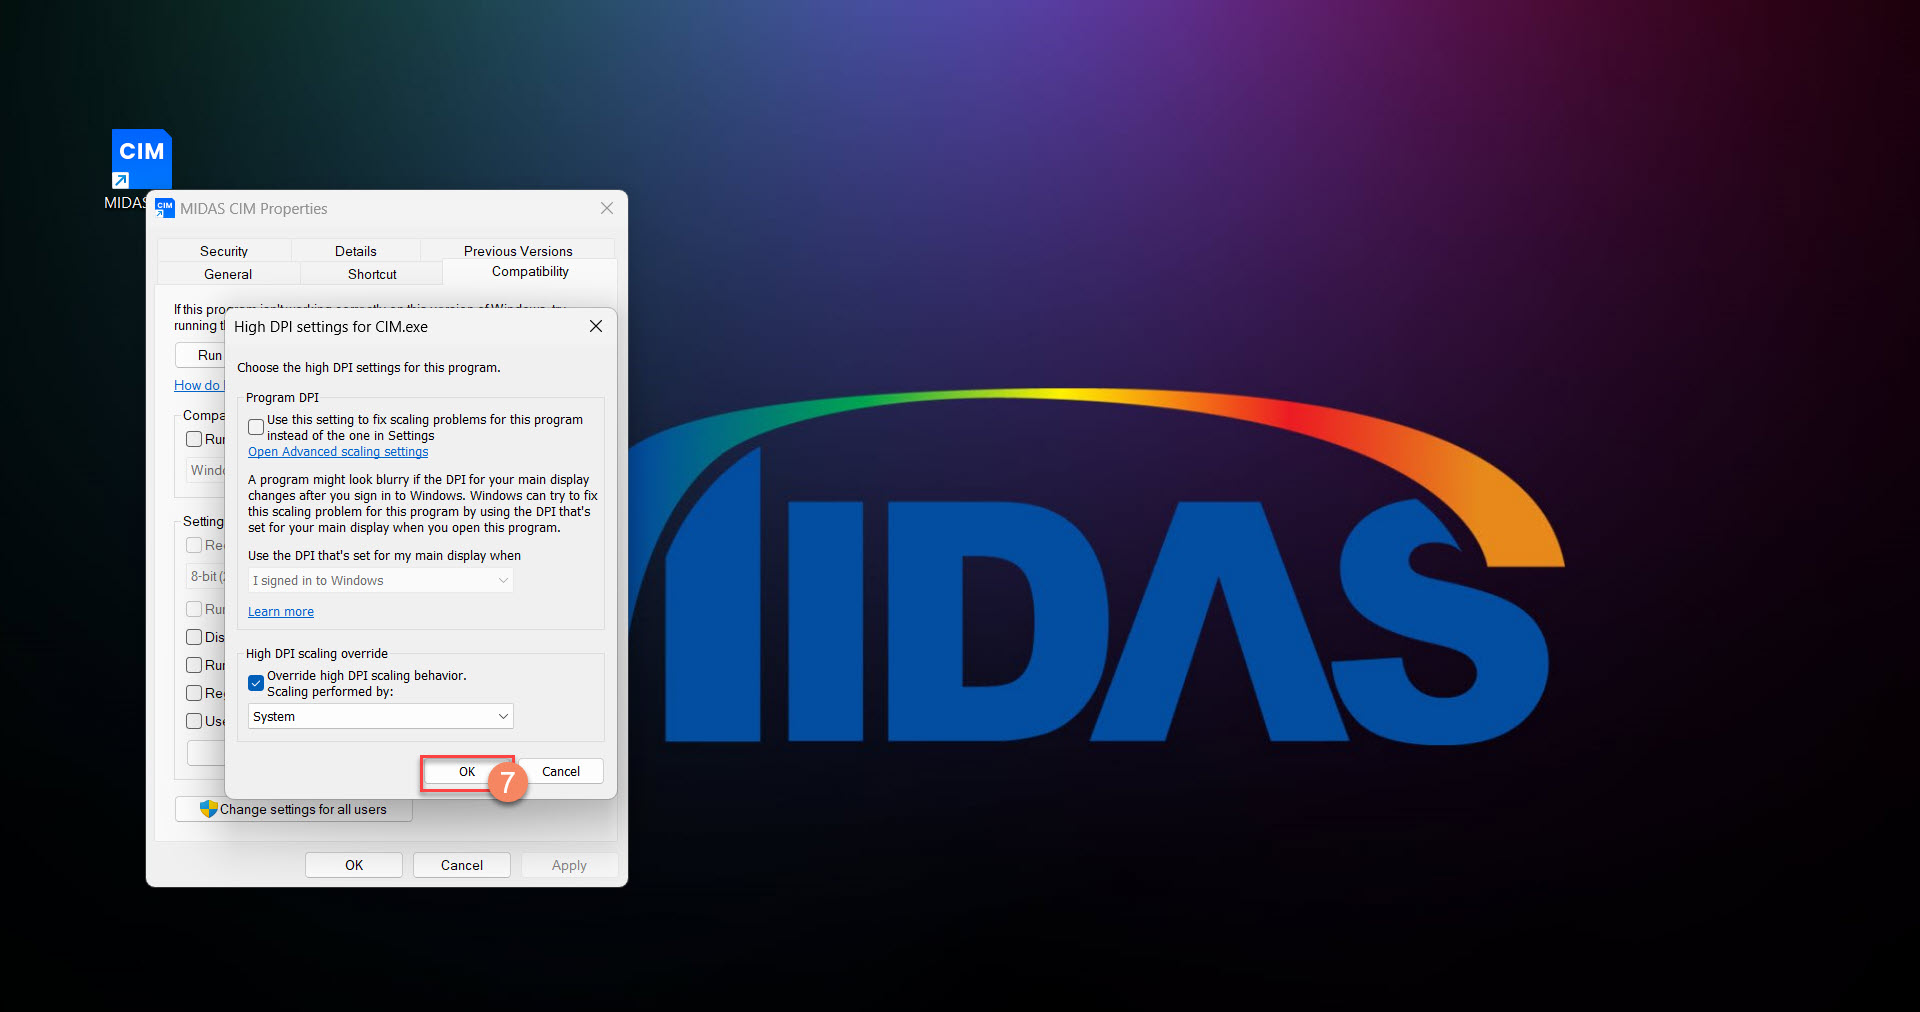1920x1012 pixels.
Task: Switch to the Security tab
Action: 224,251
